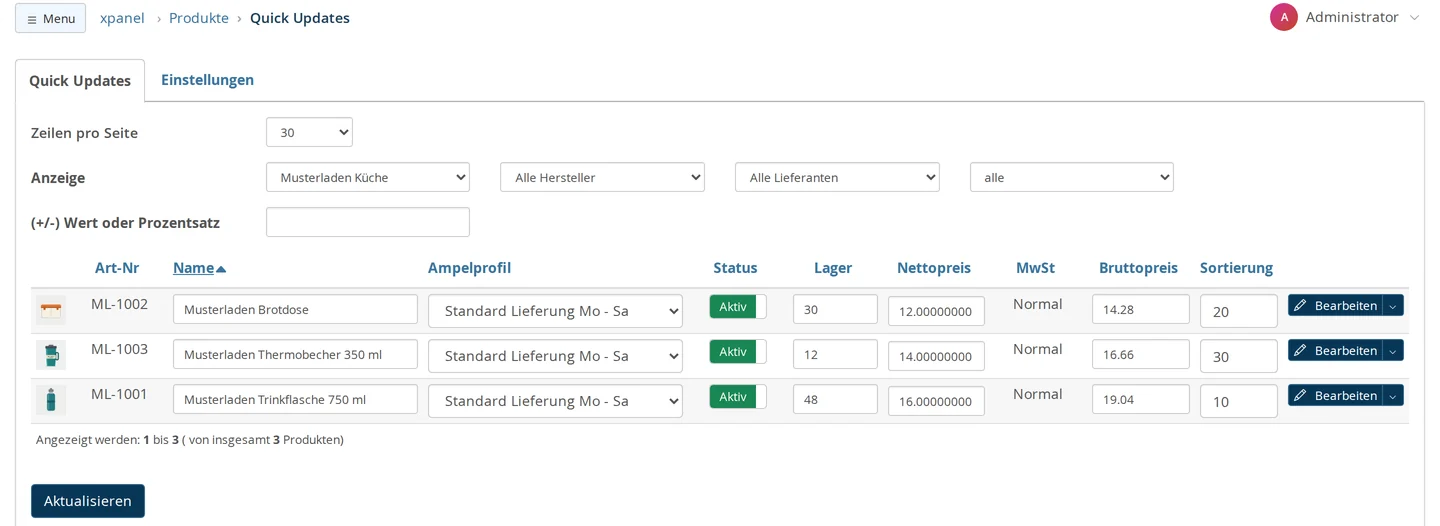Click Bearbeiten for Musterladen Thermobecher
Image resolution: width=1440 pixels, height=526 pixels.
pos(1335,350)
